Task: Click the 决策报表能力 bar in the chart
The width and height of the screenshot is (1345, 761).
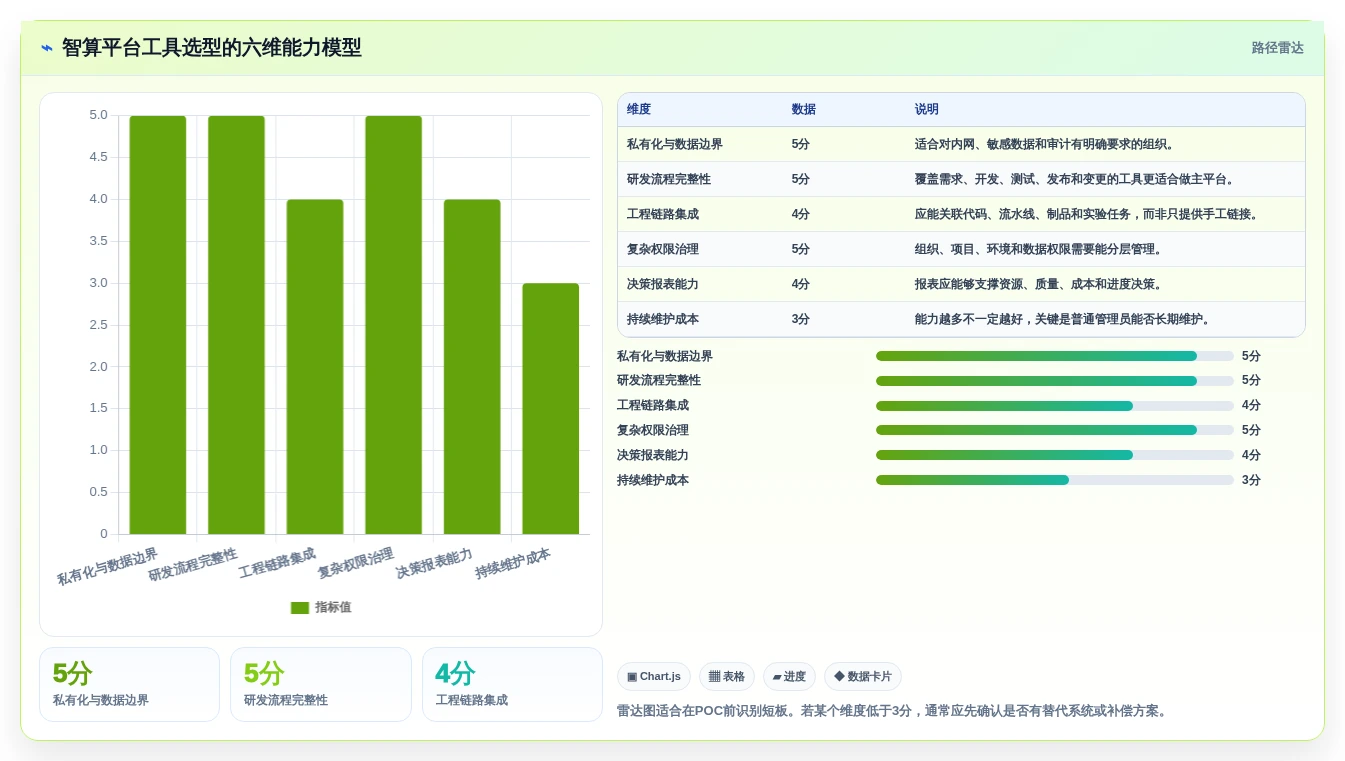Action: click(x=472, y=367)
